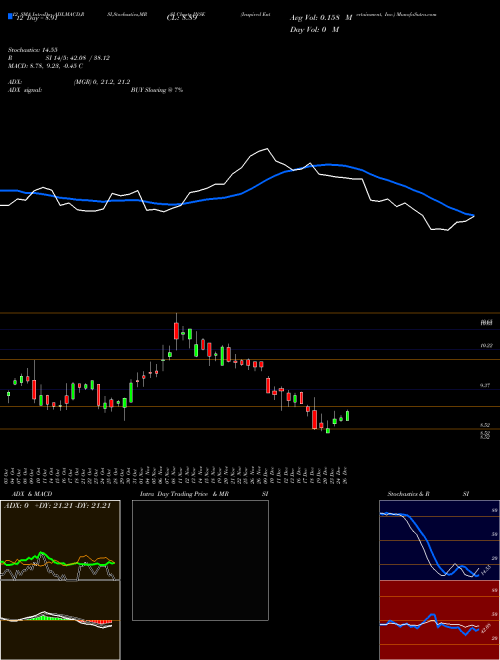
Task: Click the 'ADX: 0 +DY: 21.21 -DY: 21.21' header
Action: pos(57,506)
